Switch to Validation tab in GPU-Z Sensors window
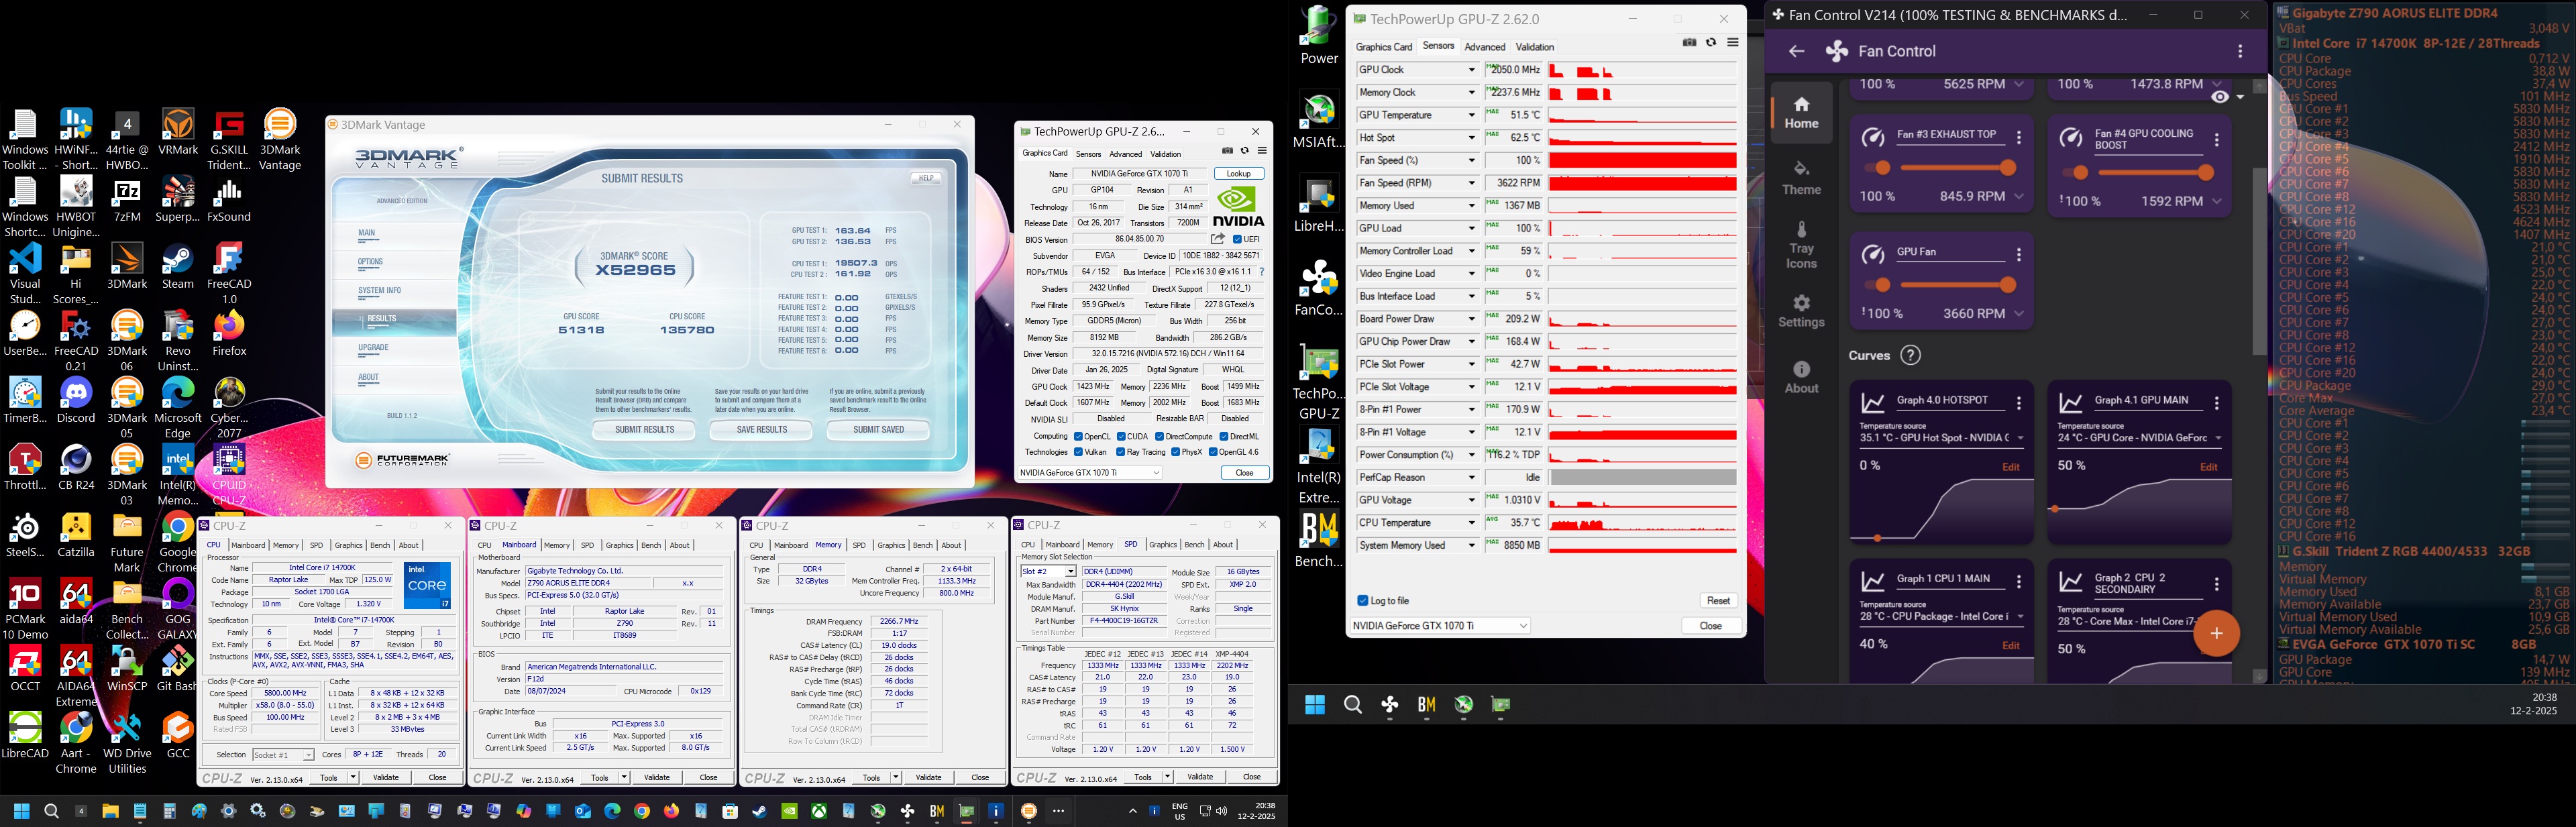This screenshot has width=2576, height=827. pyautogui.click(x=1534, y=47)
